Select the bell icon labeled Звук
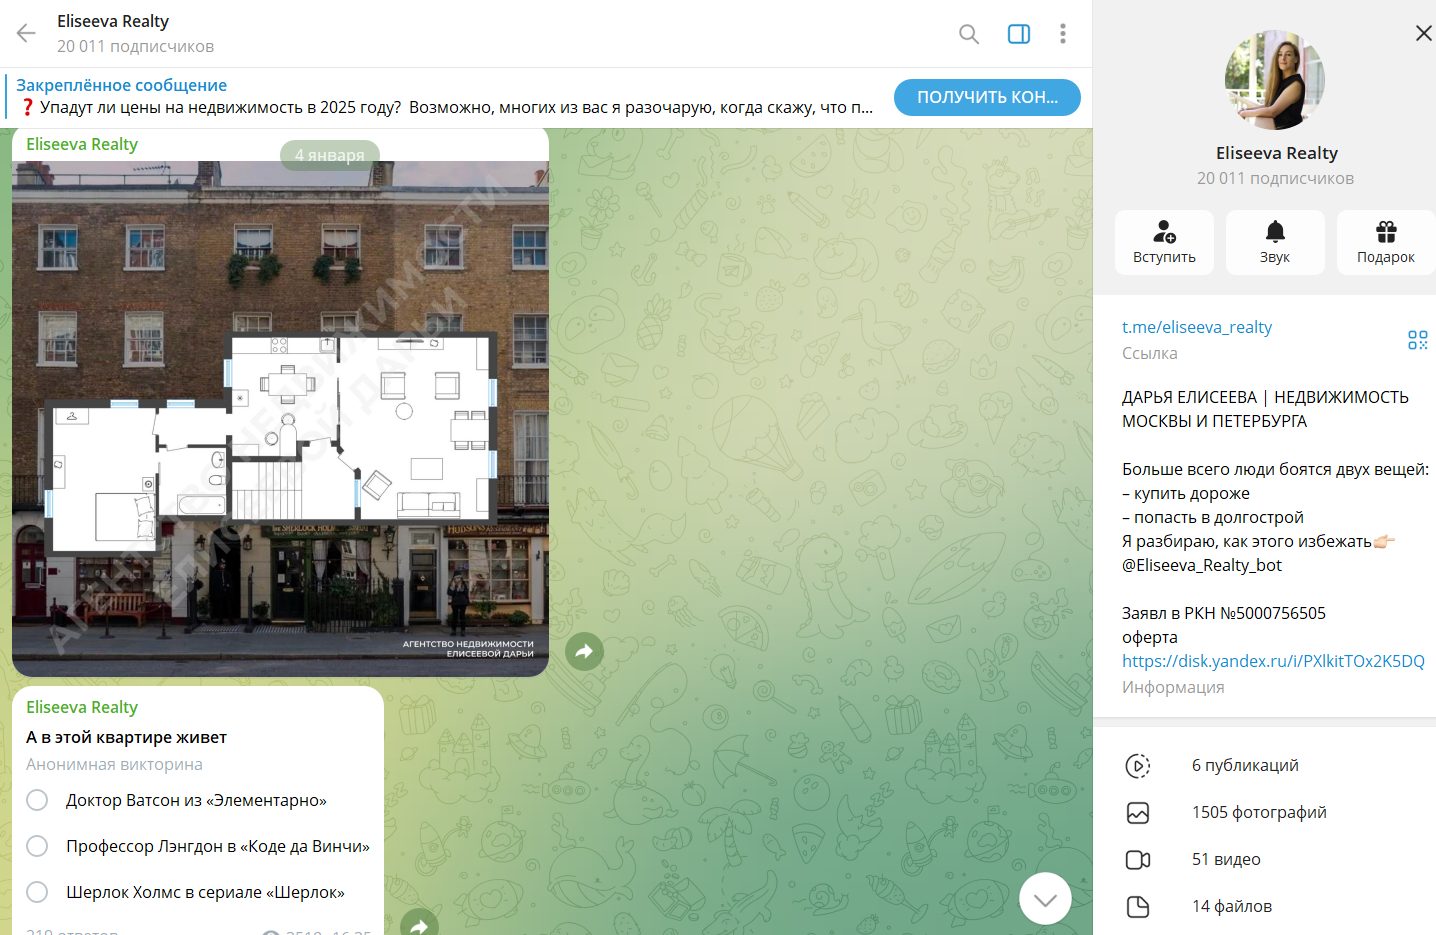1436x935 pixels. click(1275, 242)
